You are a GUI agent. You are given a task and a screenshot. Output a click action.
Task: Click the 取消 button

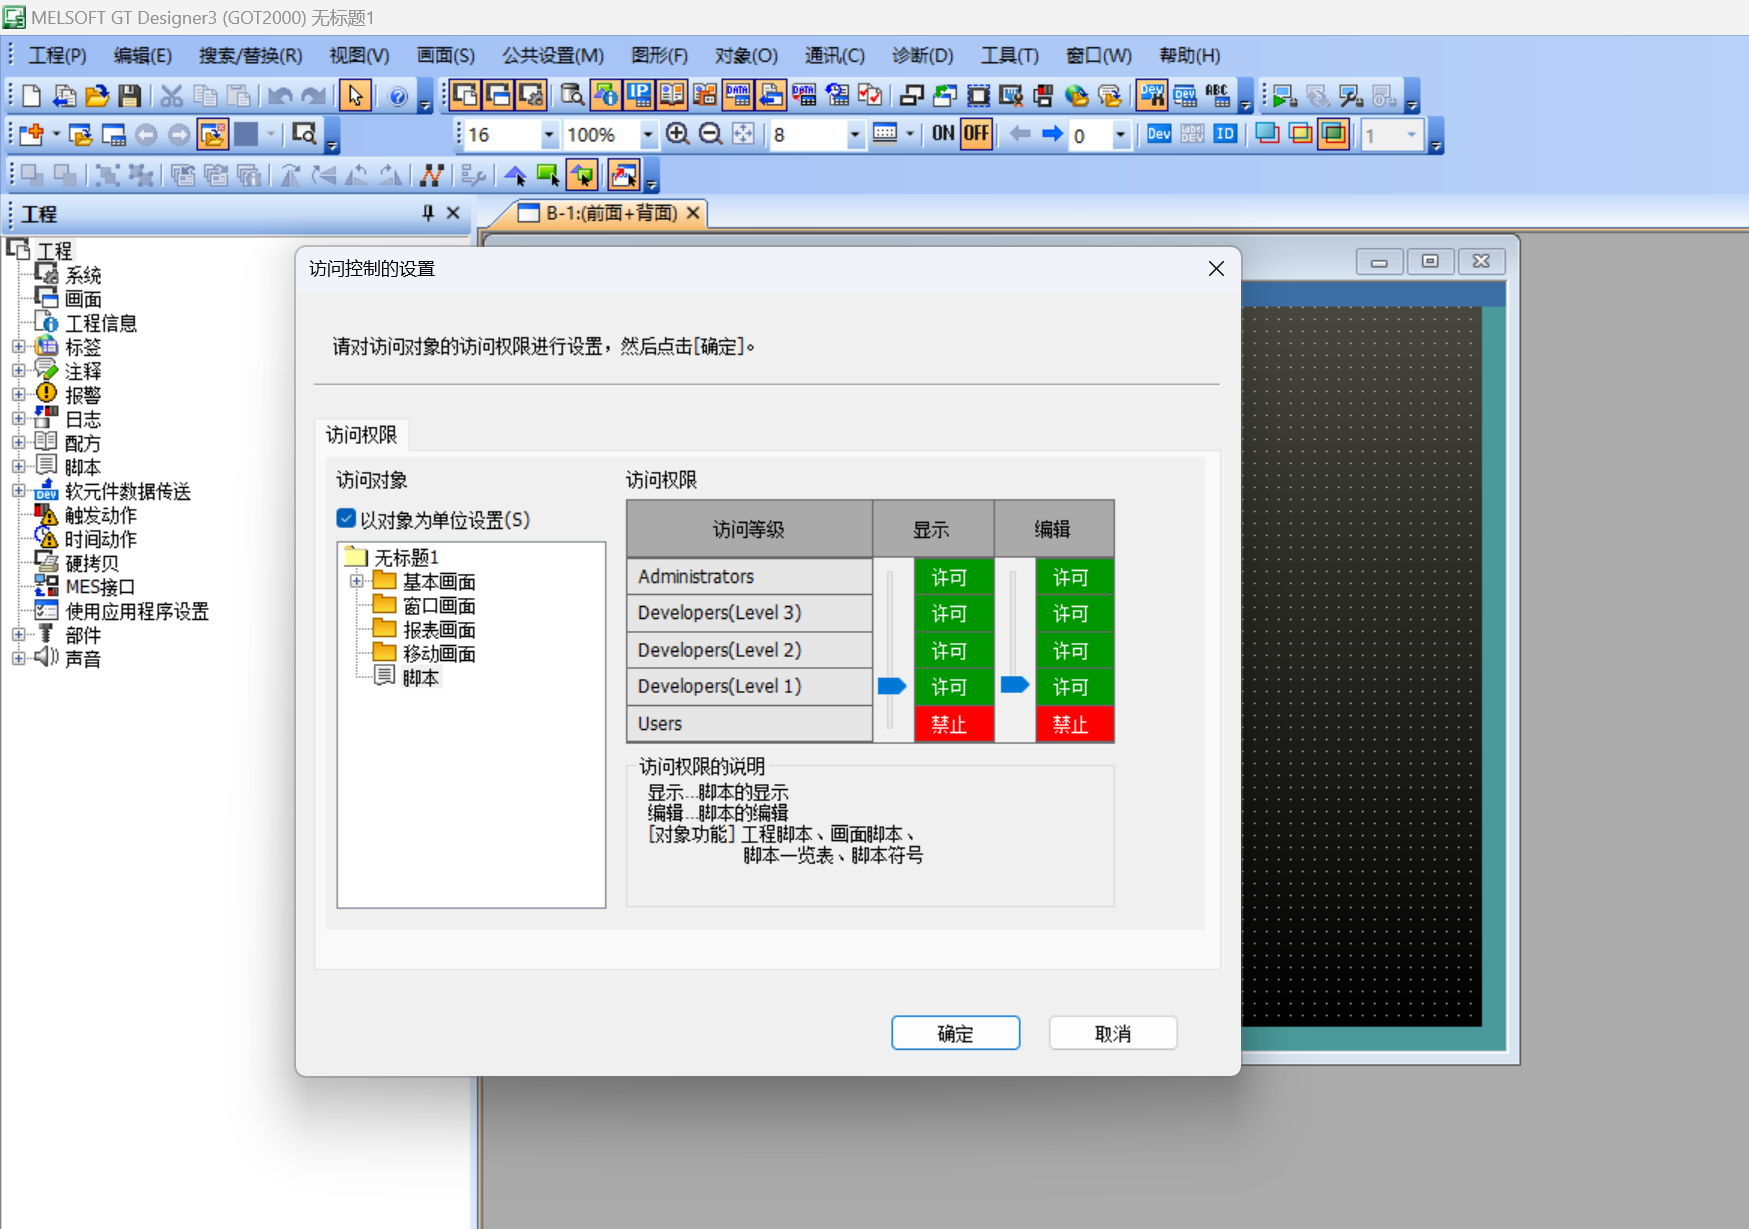[1112, 1033]
